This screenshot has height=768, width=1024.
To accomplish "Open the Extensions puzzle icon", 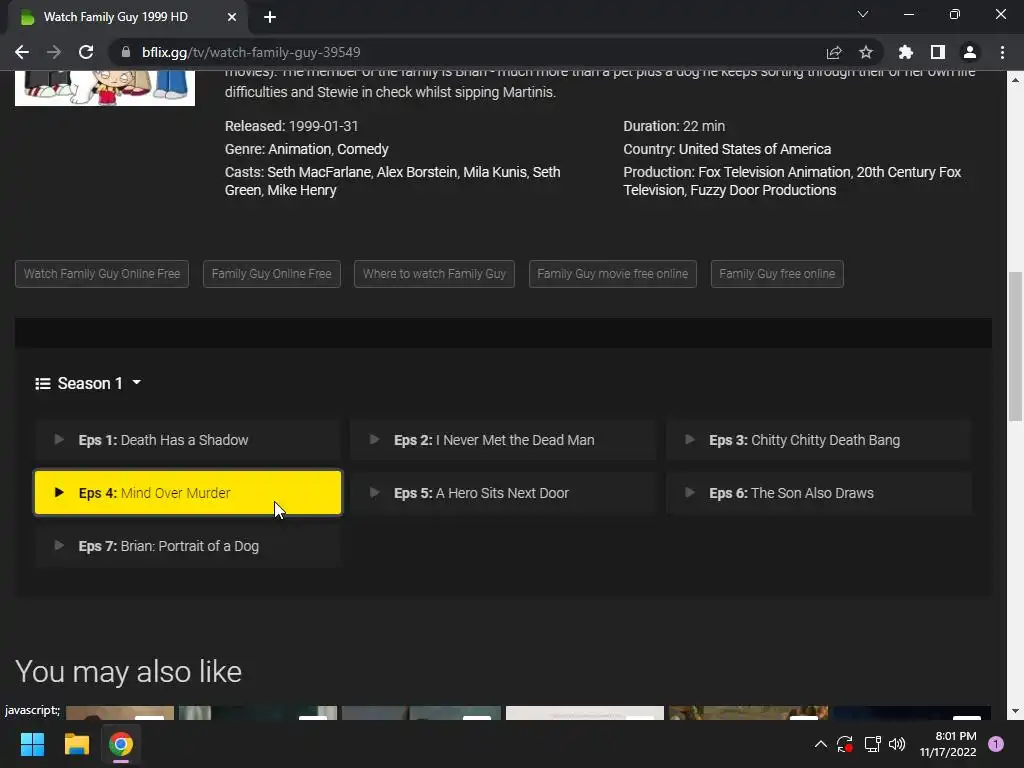I will (906, 52).
